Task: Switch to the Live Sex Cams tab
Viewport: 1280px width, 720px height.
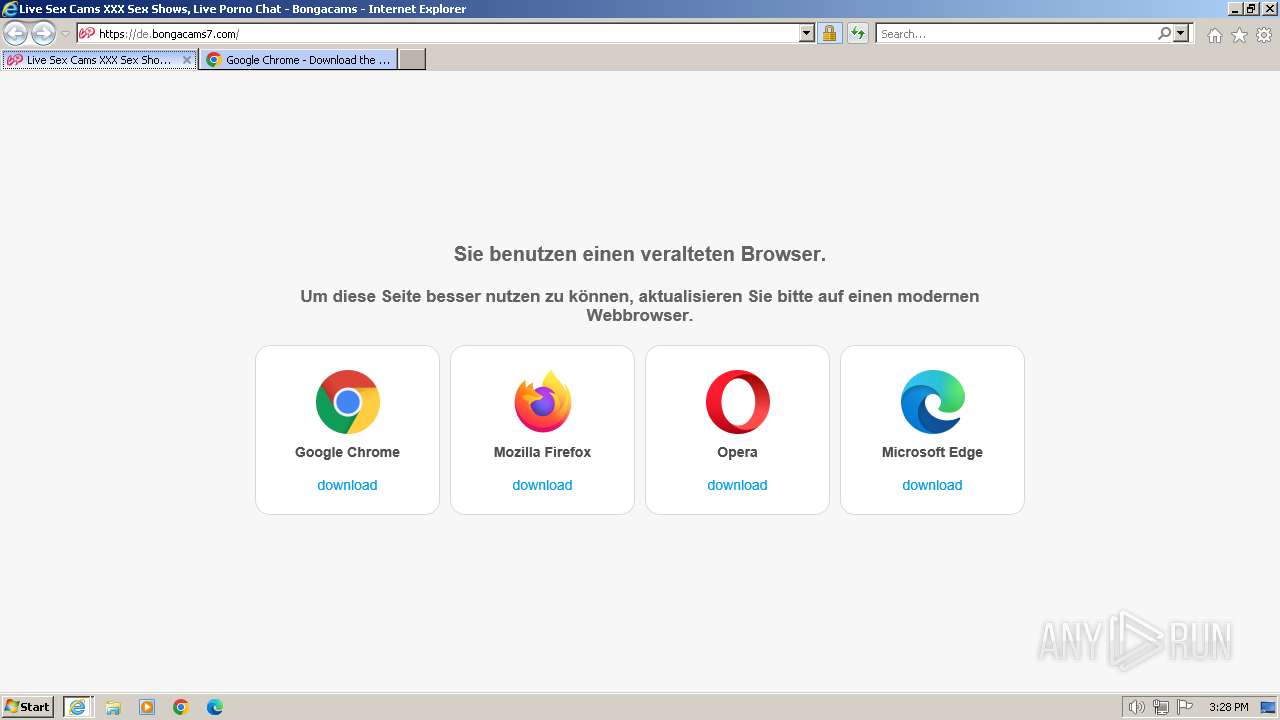Action: (x=98, y=60)
